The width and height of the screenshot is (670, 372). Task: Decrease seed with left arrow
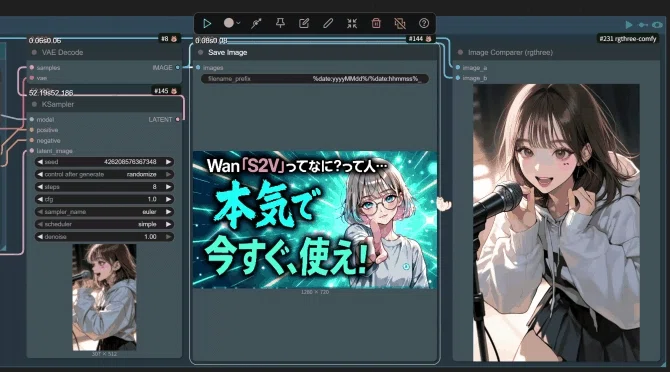(40, 162)
